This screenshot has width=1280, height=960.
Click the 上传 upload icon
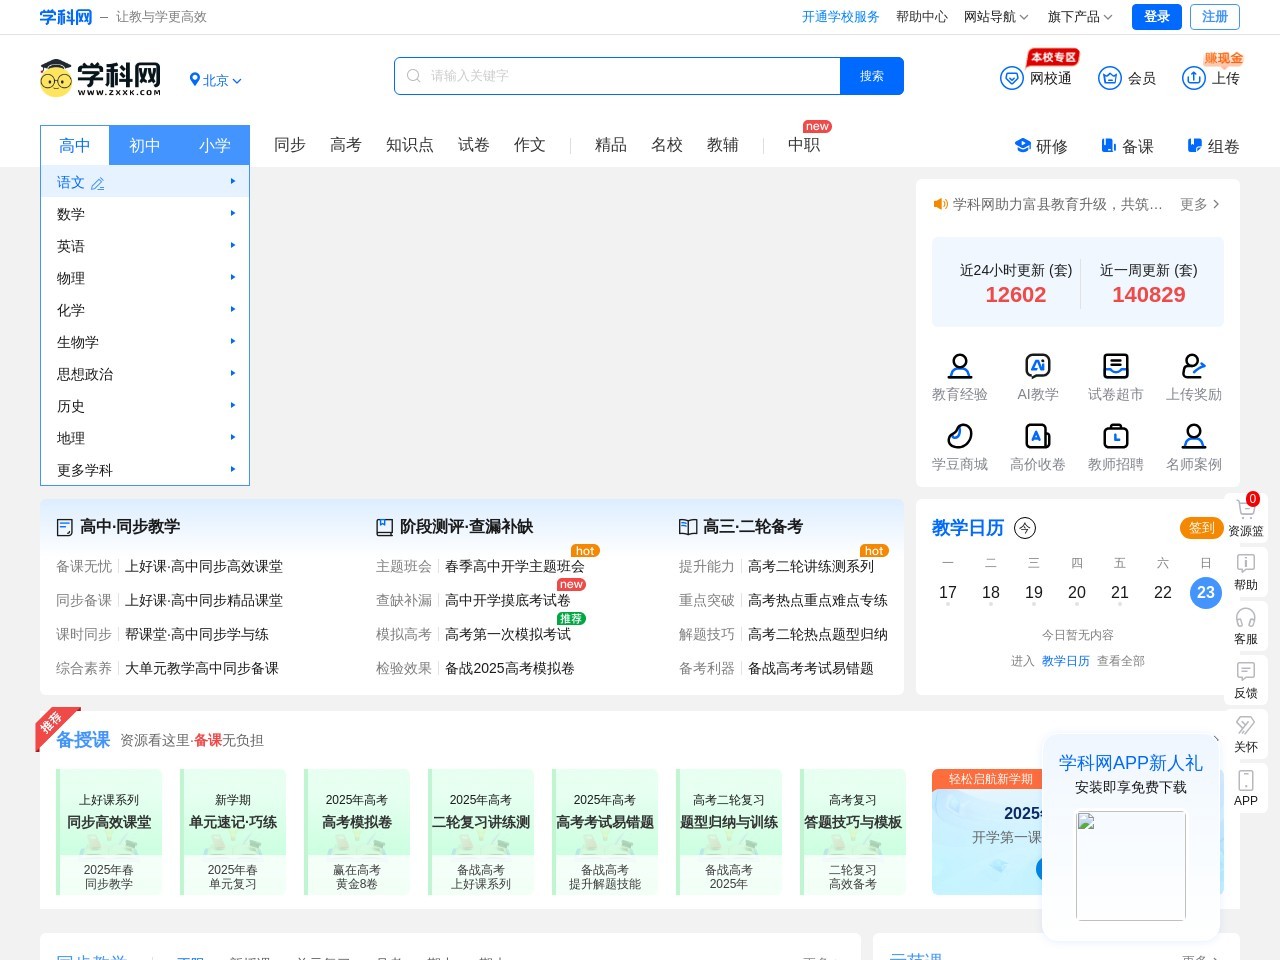click(x=1194, y=78)
